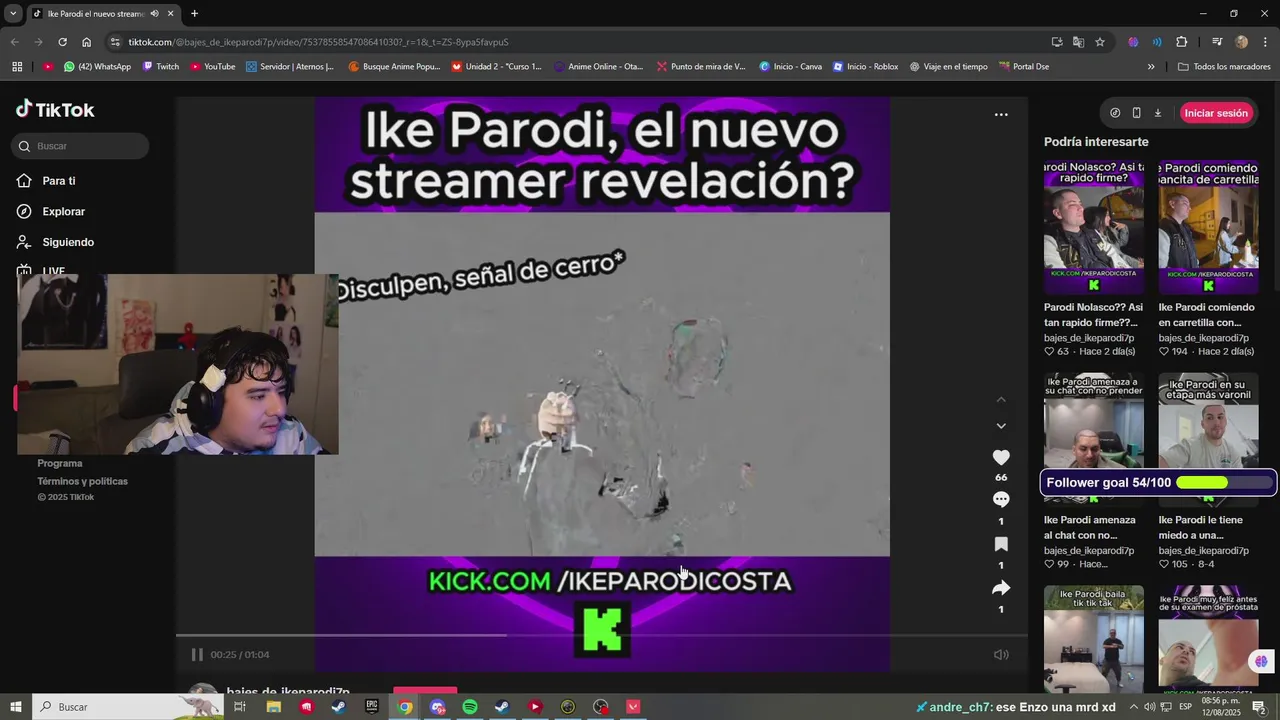Open Inicio - Roblox bookmark
Image resolution: width=1280 pixels, height=720 pixels.
click(865, 67)
